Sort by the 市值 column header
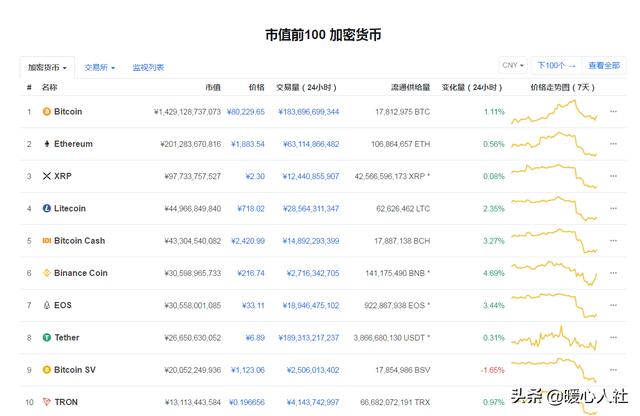The width and height of the screenshot is (640, 416). (x=213, y=87)
